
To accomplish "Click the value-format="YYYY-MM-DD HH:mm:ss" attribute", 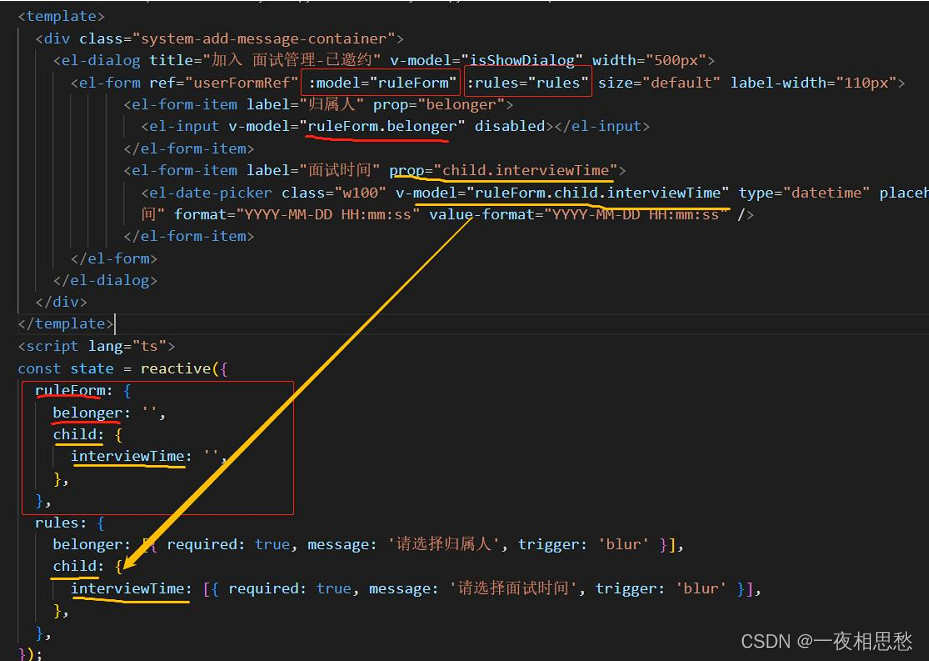I will [x=578, y=214].
